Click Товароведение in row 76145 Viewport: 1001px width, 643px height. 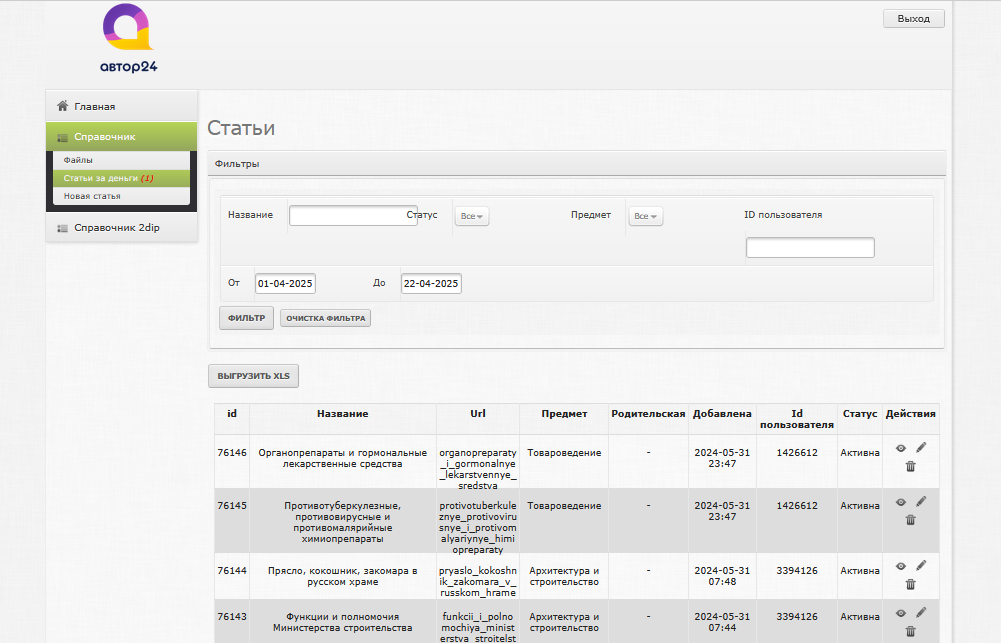click(x=564, y=506)
